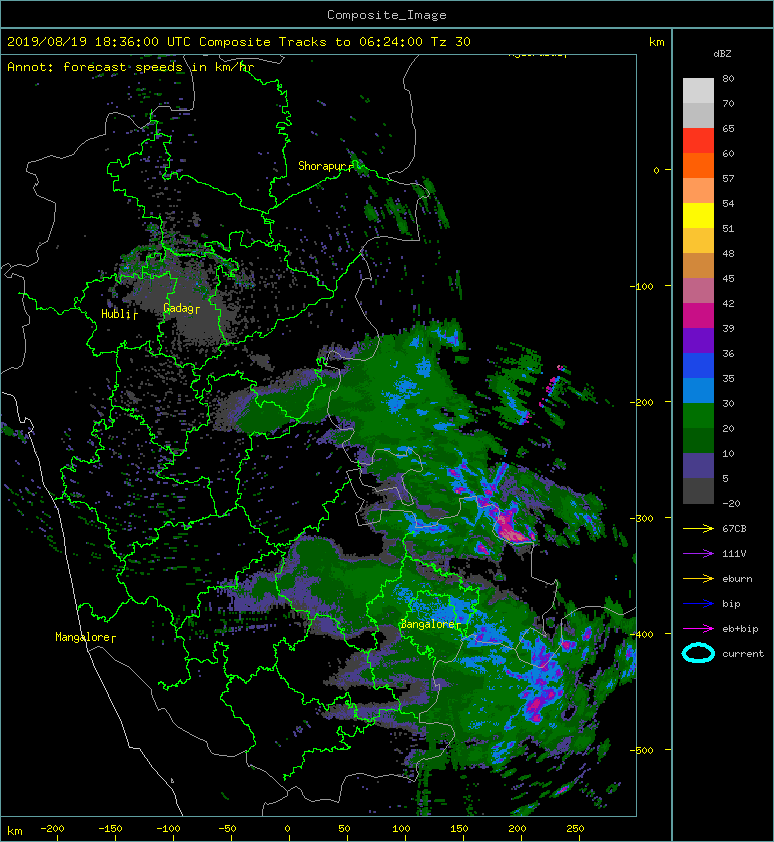Screen dimensions: 774x842
Task: Pick the purple 39 dBZ swatch
Action: click(x=698, y=340)
